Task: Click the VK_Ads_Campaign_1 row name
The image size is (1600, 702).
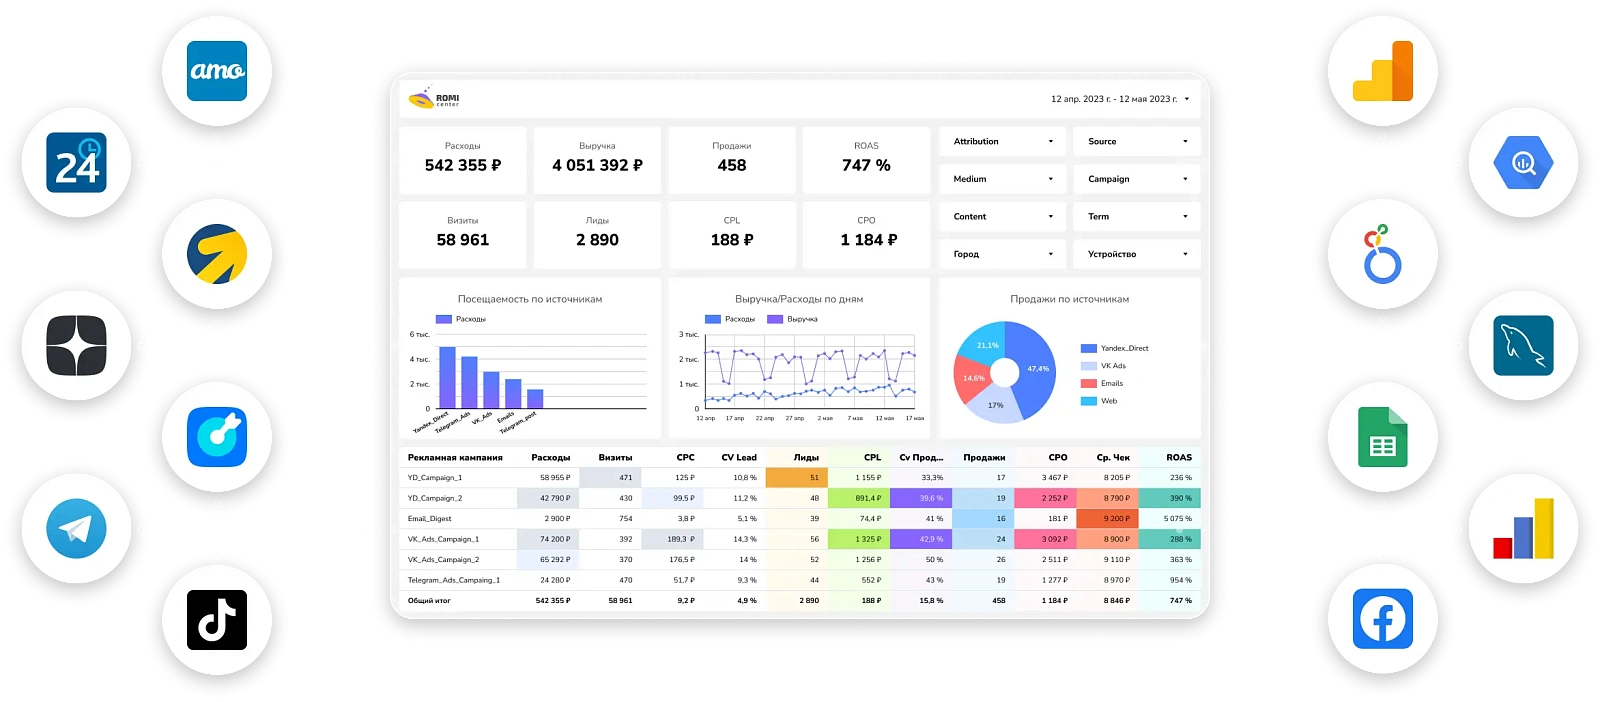Action: pyautogui.click(x=443, y=539)
